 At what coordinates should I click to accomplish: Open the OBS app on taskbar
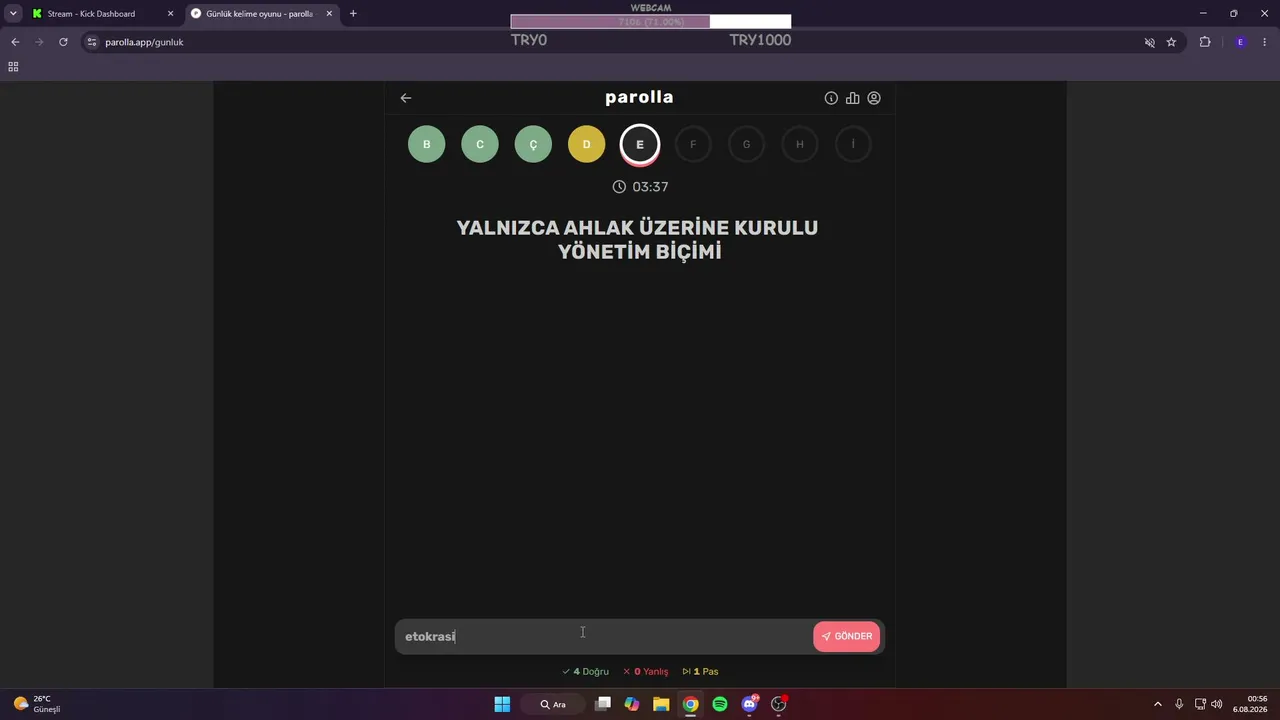pyautogui.click(x=779, y=704)
